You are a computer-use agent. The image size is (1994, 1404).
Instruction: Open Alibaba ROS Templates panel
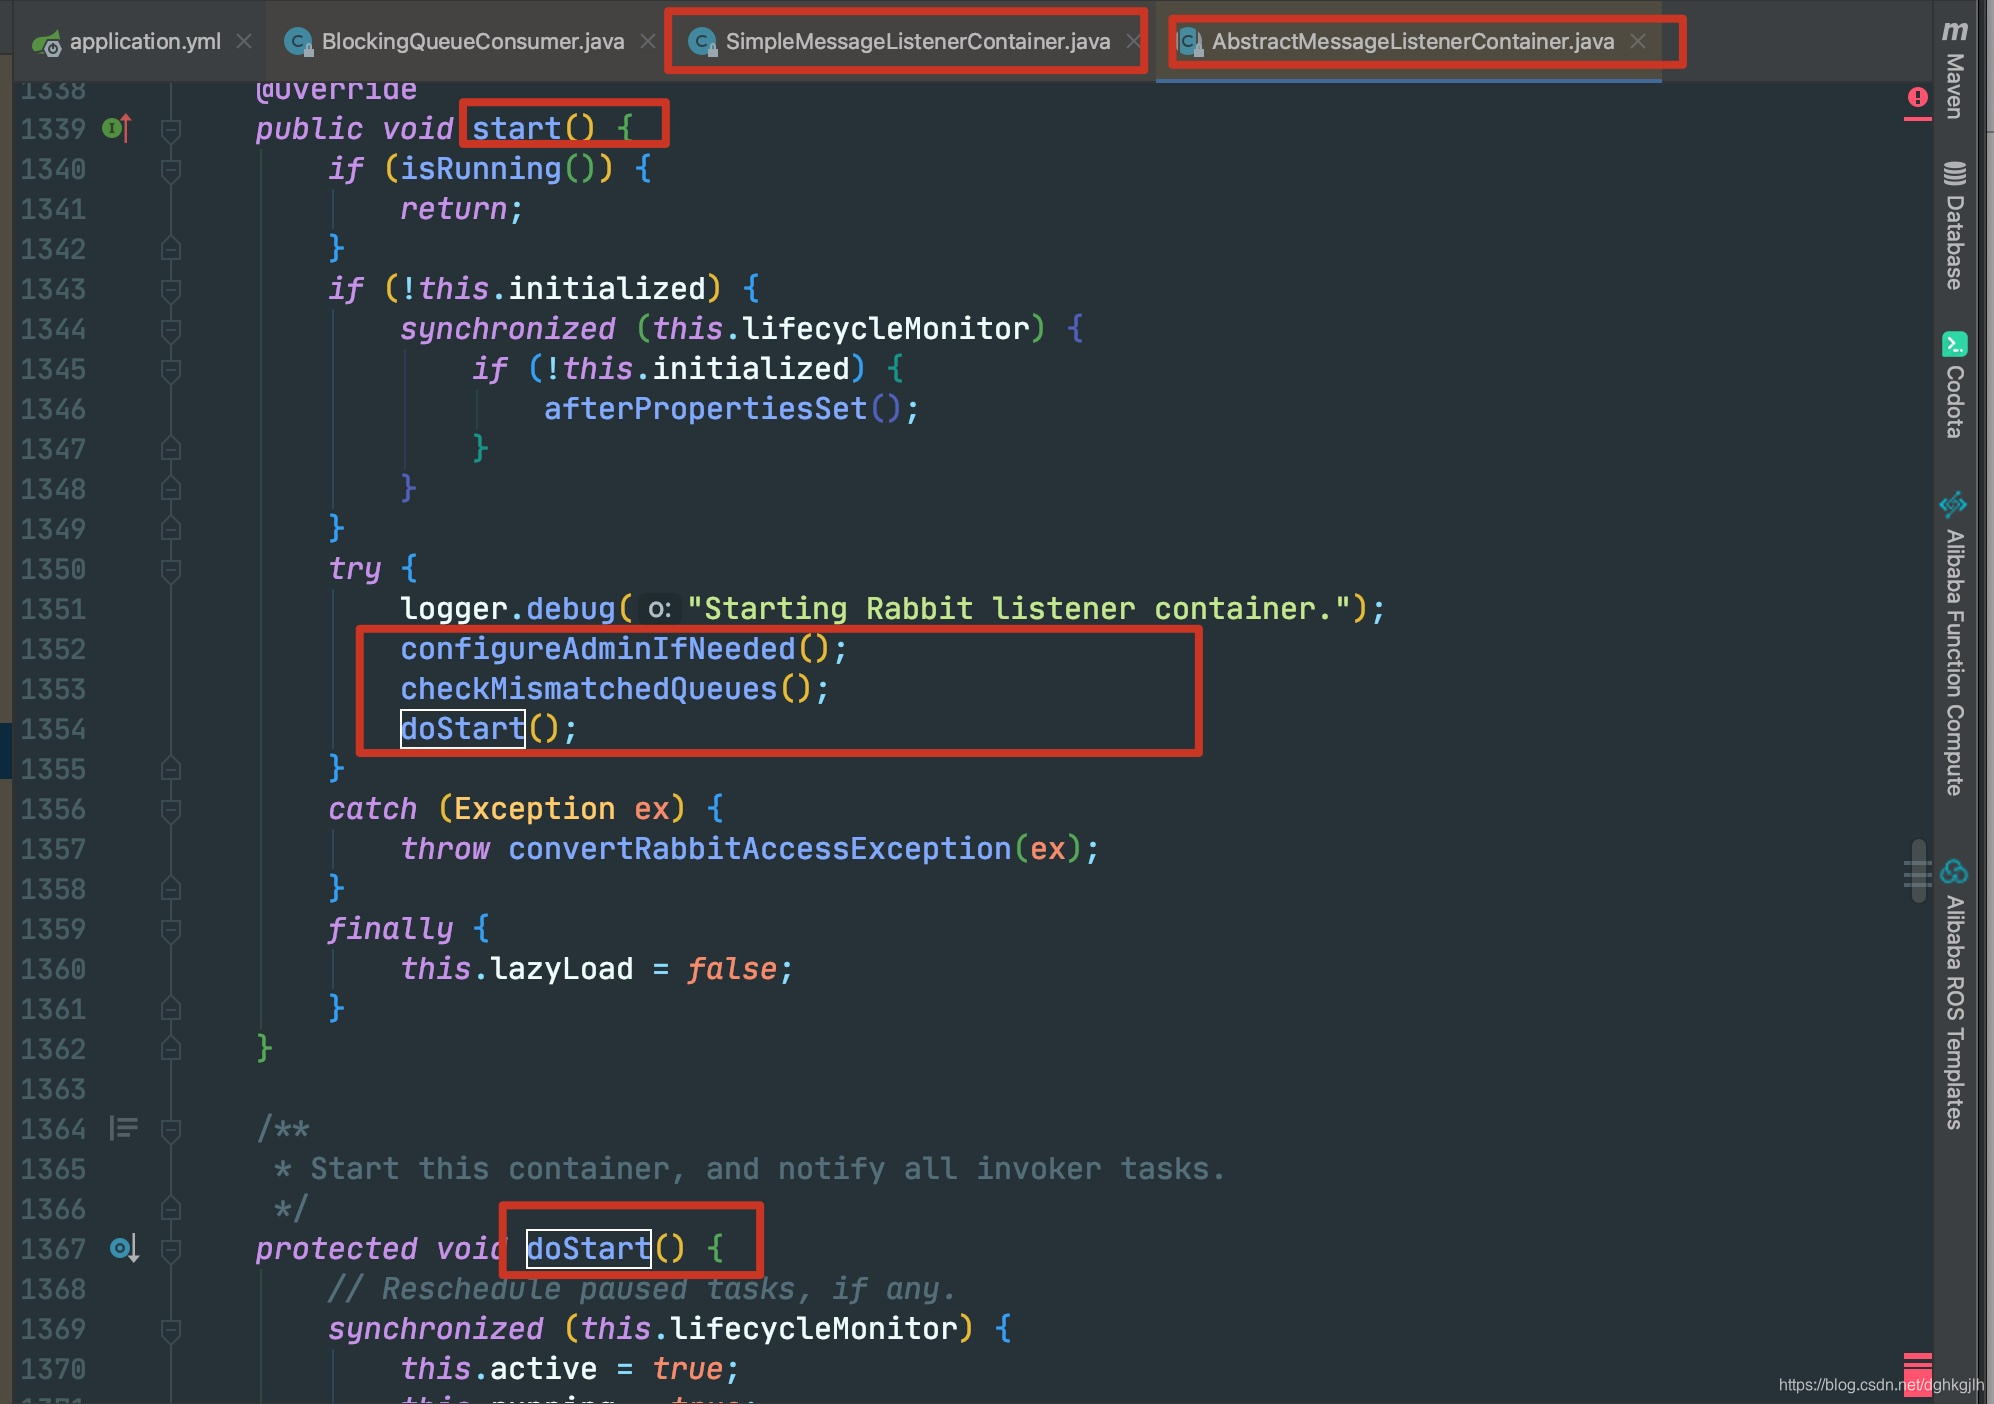tap(1954, 994)
